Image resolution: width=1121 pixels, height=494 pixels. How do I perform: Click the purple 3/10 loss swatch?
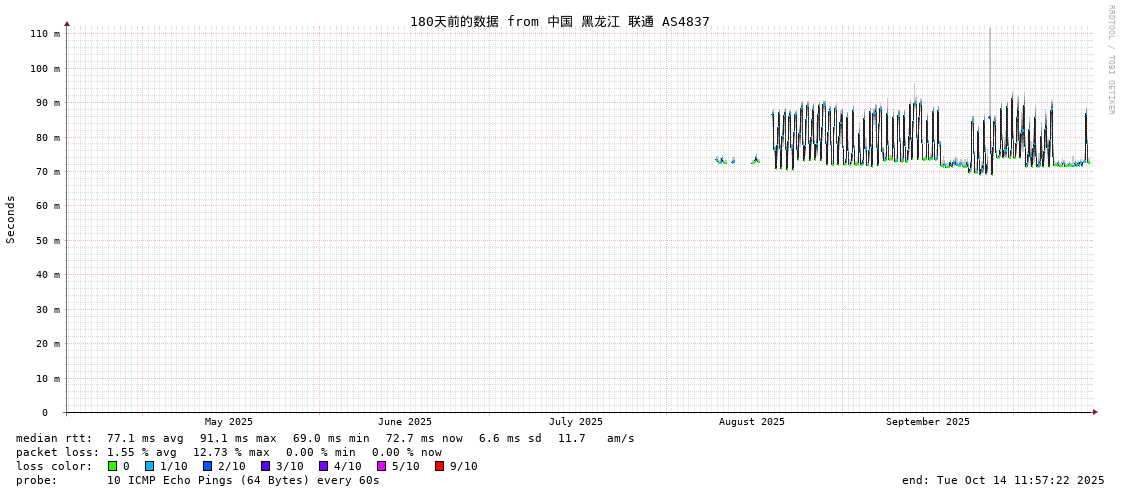coord(266,466)
